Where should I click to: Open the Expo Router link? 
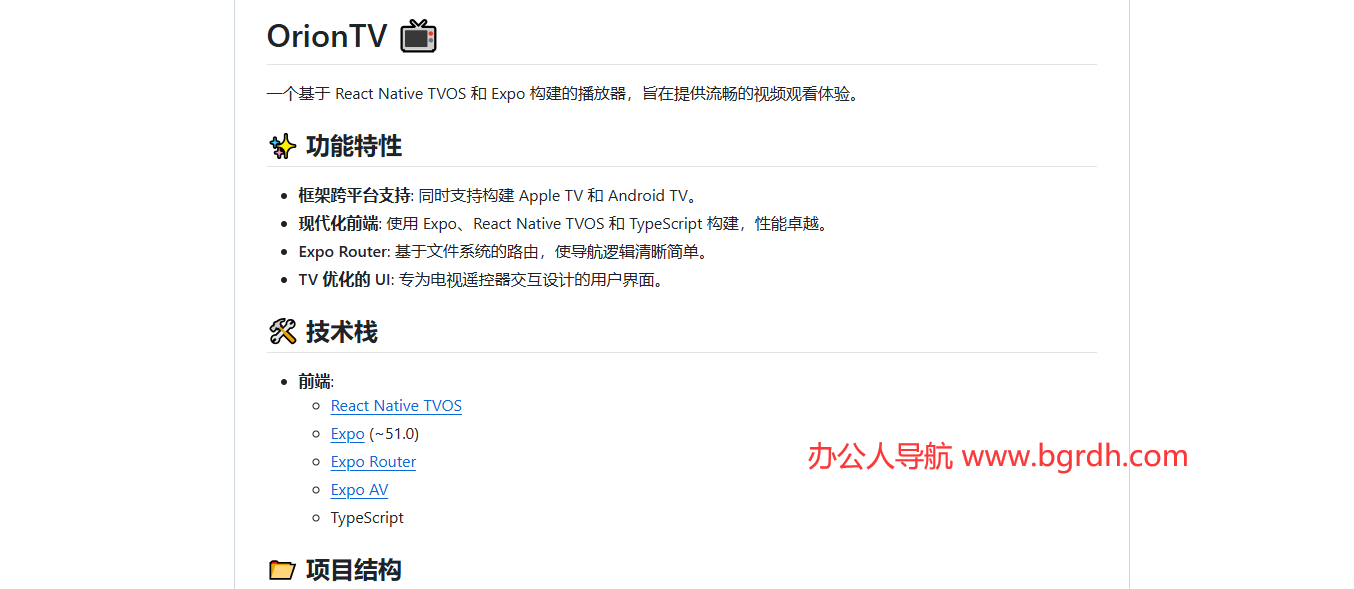(373, 461)
